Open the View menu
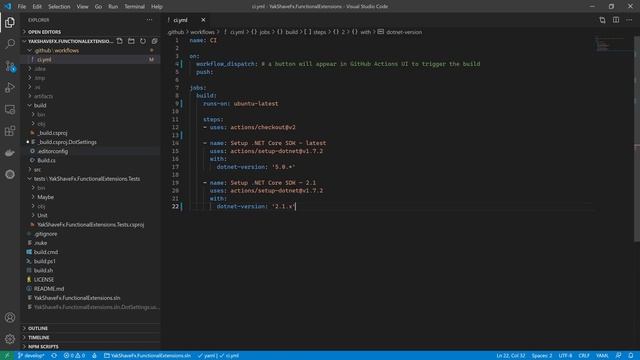 pos(82,7)
